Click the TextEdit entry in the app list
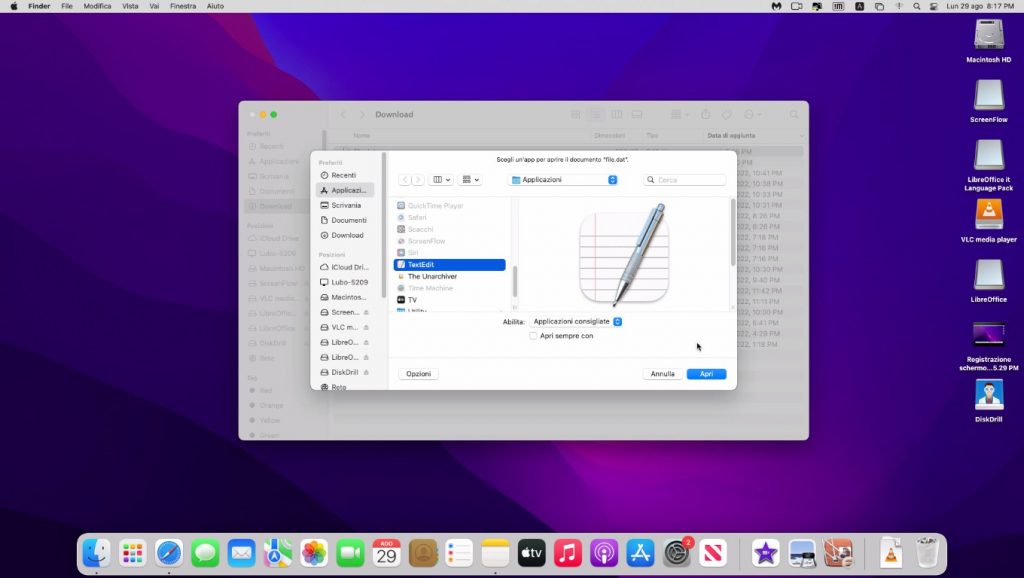The height and width of the screenshot is (578, 1024). [x=421, y=265]
